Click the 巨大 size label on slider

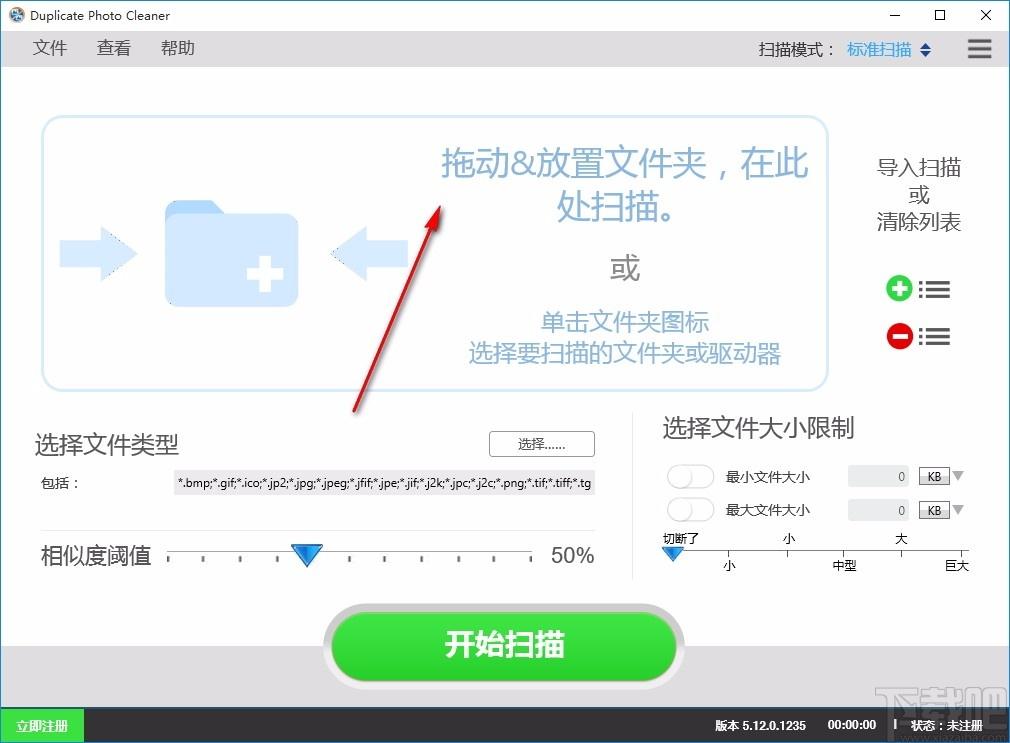(x=957, y=566)
